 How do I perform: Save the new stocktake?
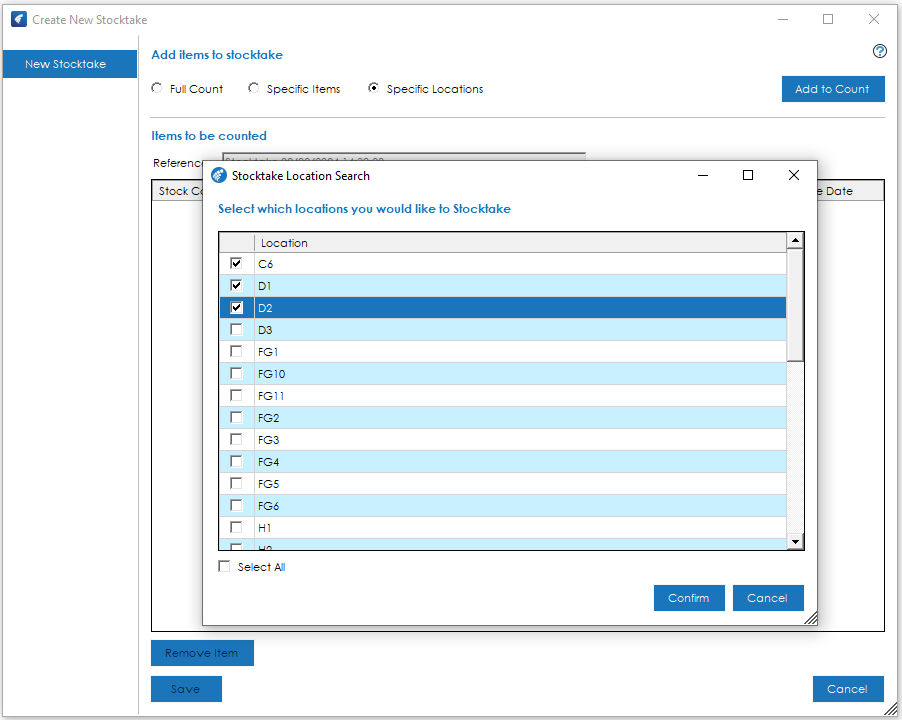[x=186, y=688]
